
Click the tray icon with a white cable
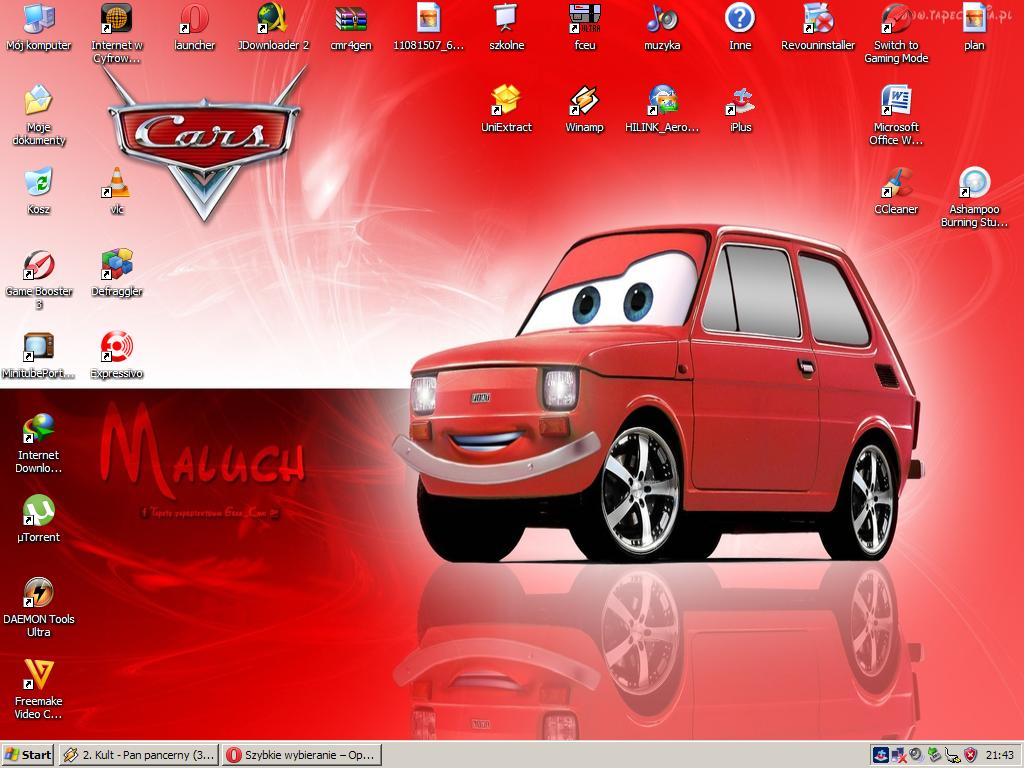(x=953, y=756)
